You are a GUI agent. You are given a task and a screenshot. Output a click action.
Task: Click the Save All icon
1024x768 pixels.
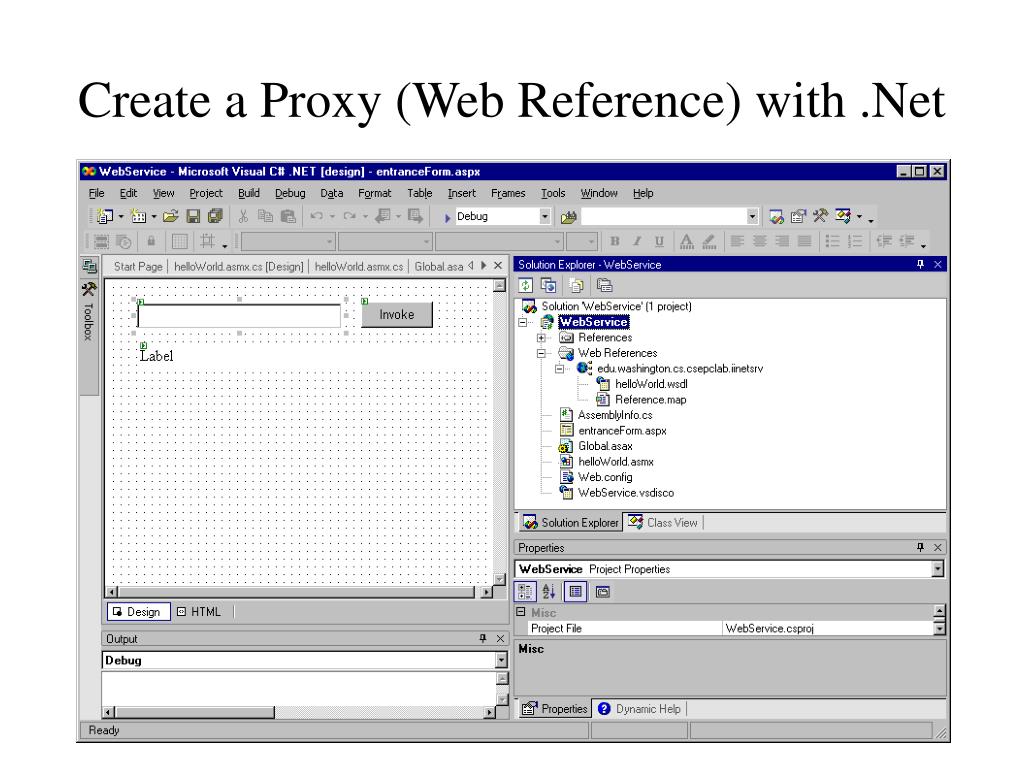(215, 216)
